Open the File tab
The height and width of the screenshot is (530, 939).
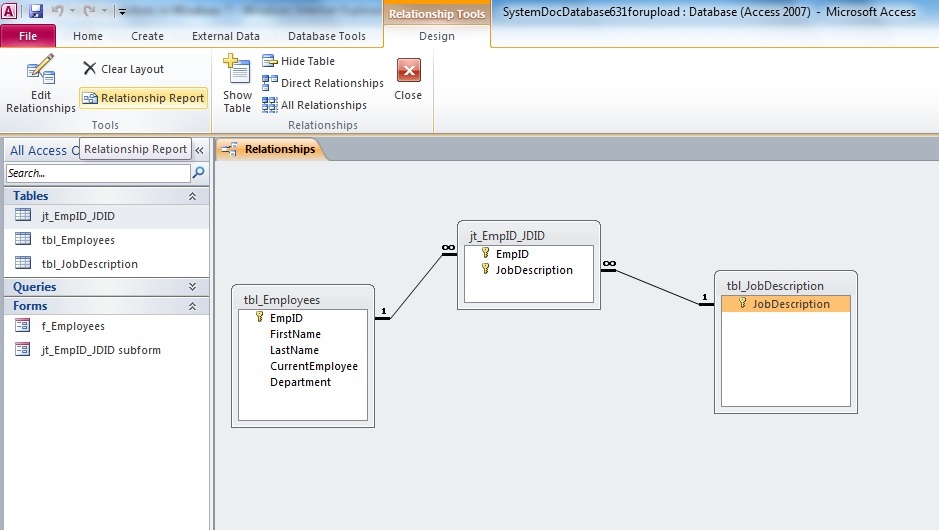(x=29, y=36)
